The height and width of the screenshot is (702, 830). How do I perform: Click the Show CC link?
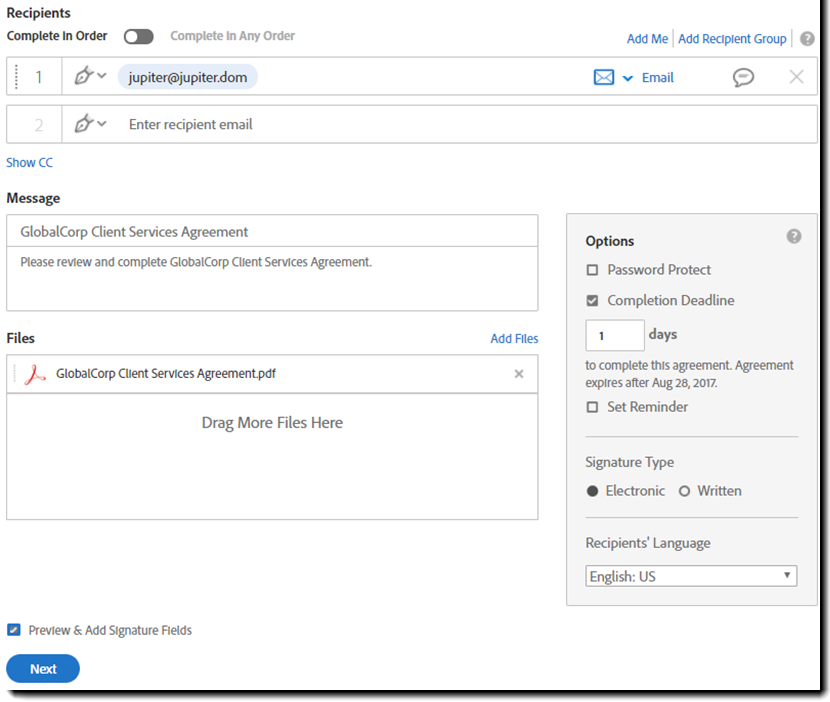tap(30, 162)
